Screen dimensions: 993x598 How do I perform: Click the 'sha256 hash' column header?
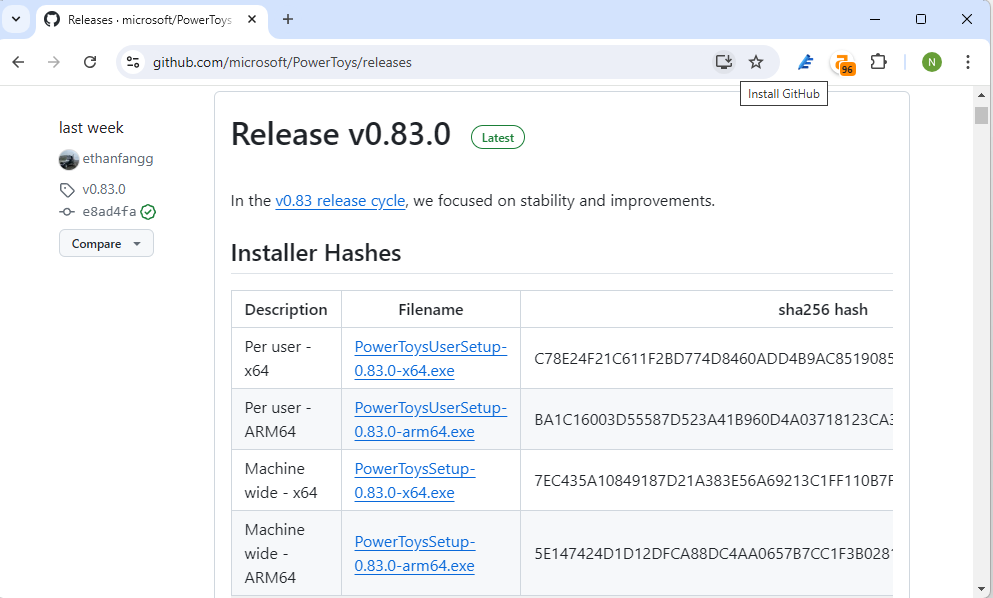click(x=823, y=310)
